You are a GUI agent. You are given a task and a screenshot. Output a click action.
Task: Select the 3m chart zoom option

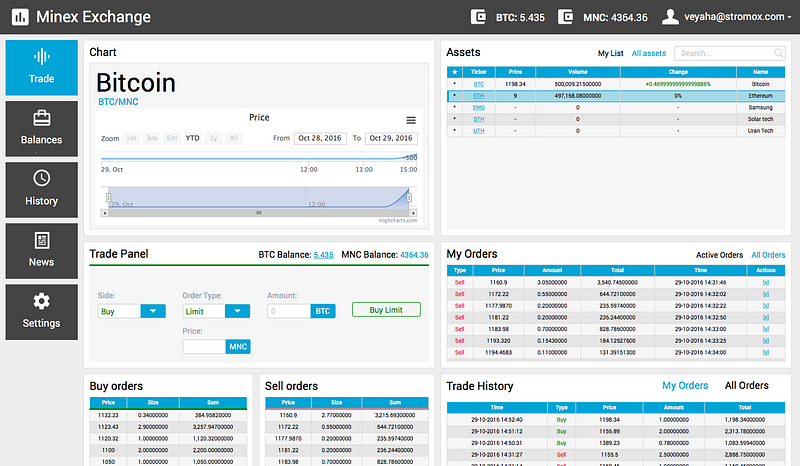tap(152, 138)
